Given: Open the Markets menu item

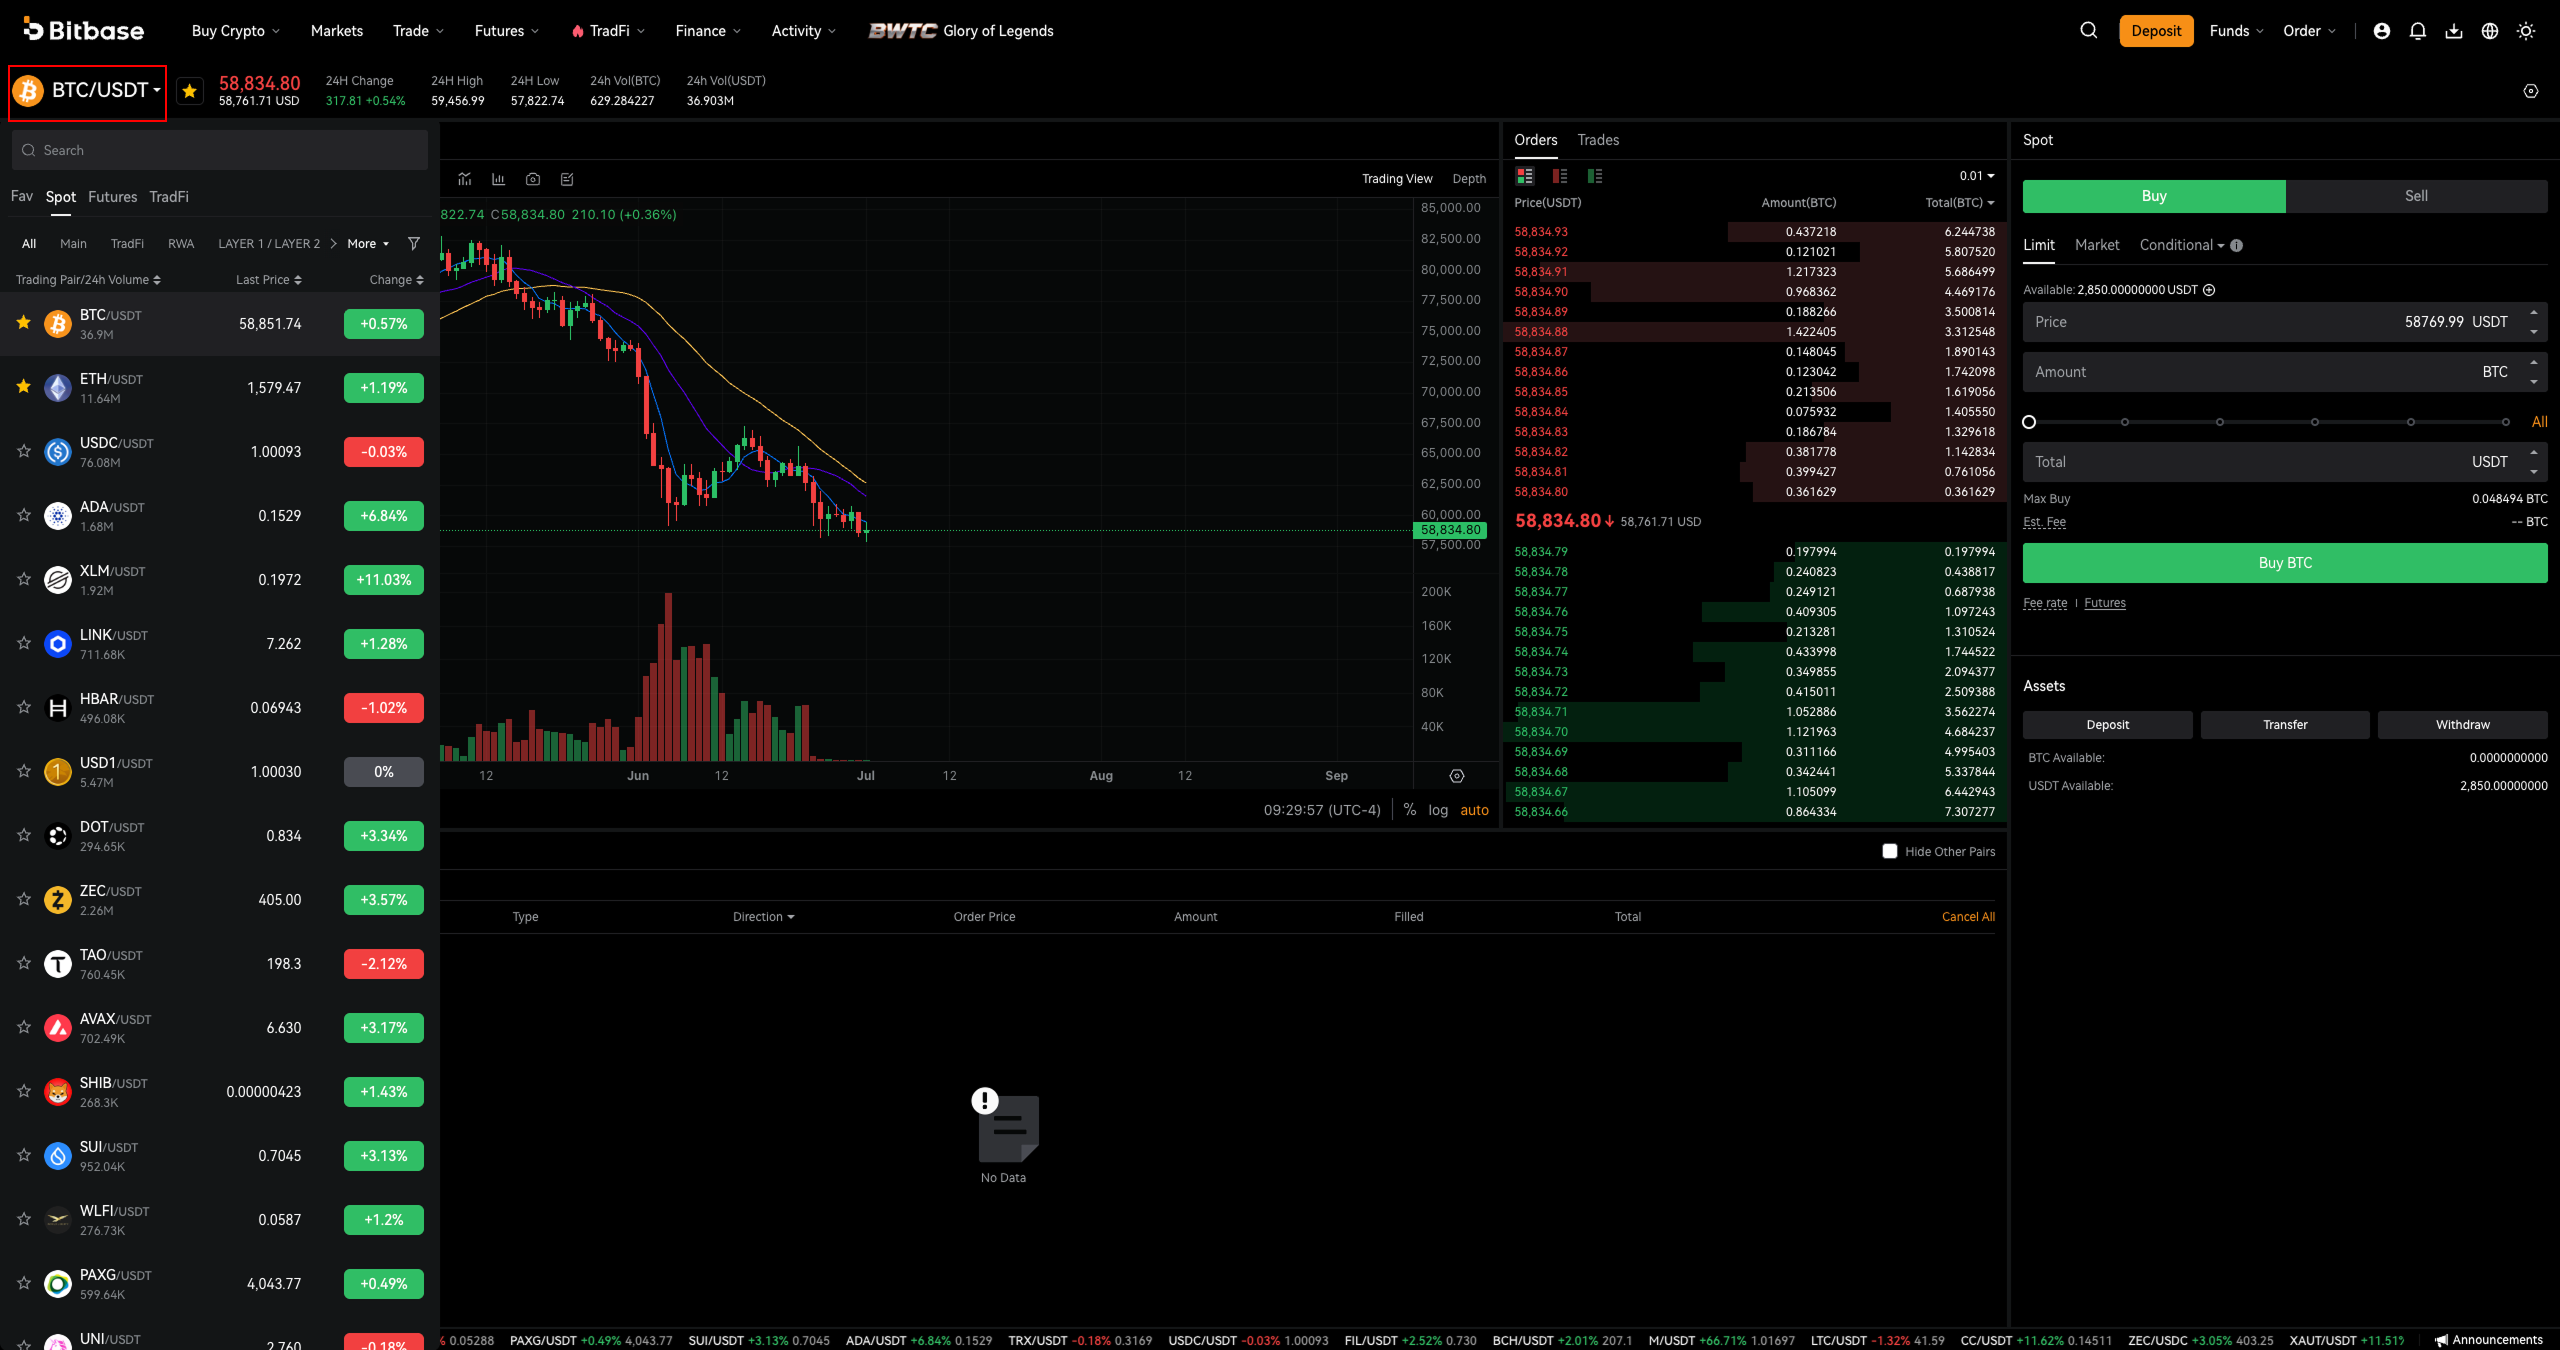Looking at the screenshot, I should (x=337, y=31).
